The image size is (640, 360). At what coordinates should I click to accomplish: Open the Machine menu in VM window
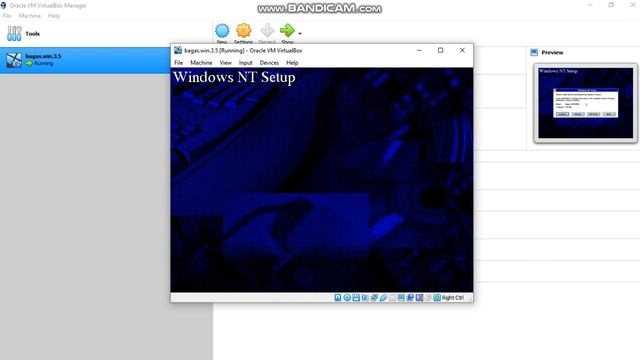click(x=201, y=62)
